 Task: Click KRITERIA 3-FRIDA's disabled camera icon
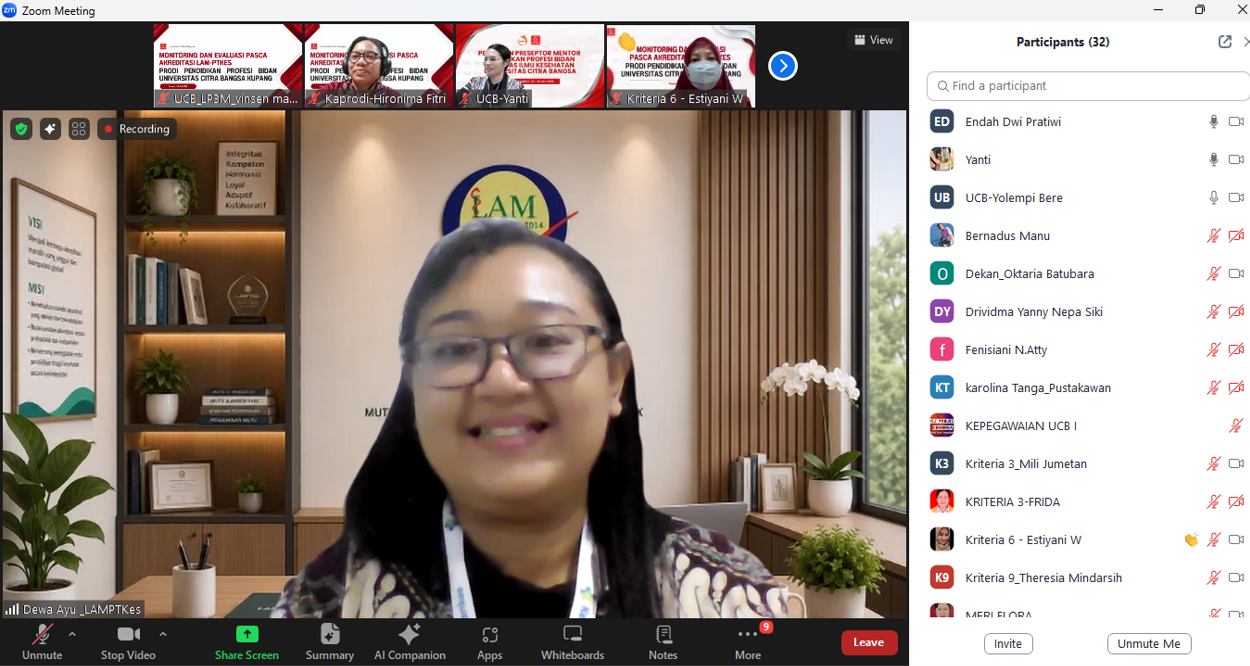pyautogui.click(x=1236, y=502)
